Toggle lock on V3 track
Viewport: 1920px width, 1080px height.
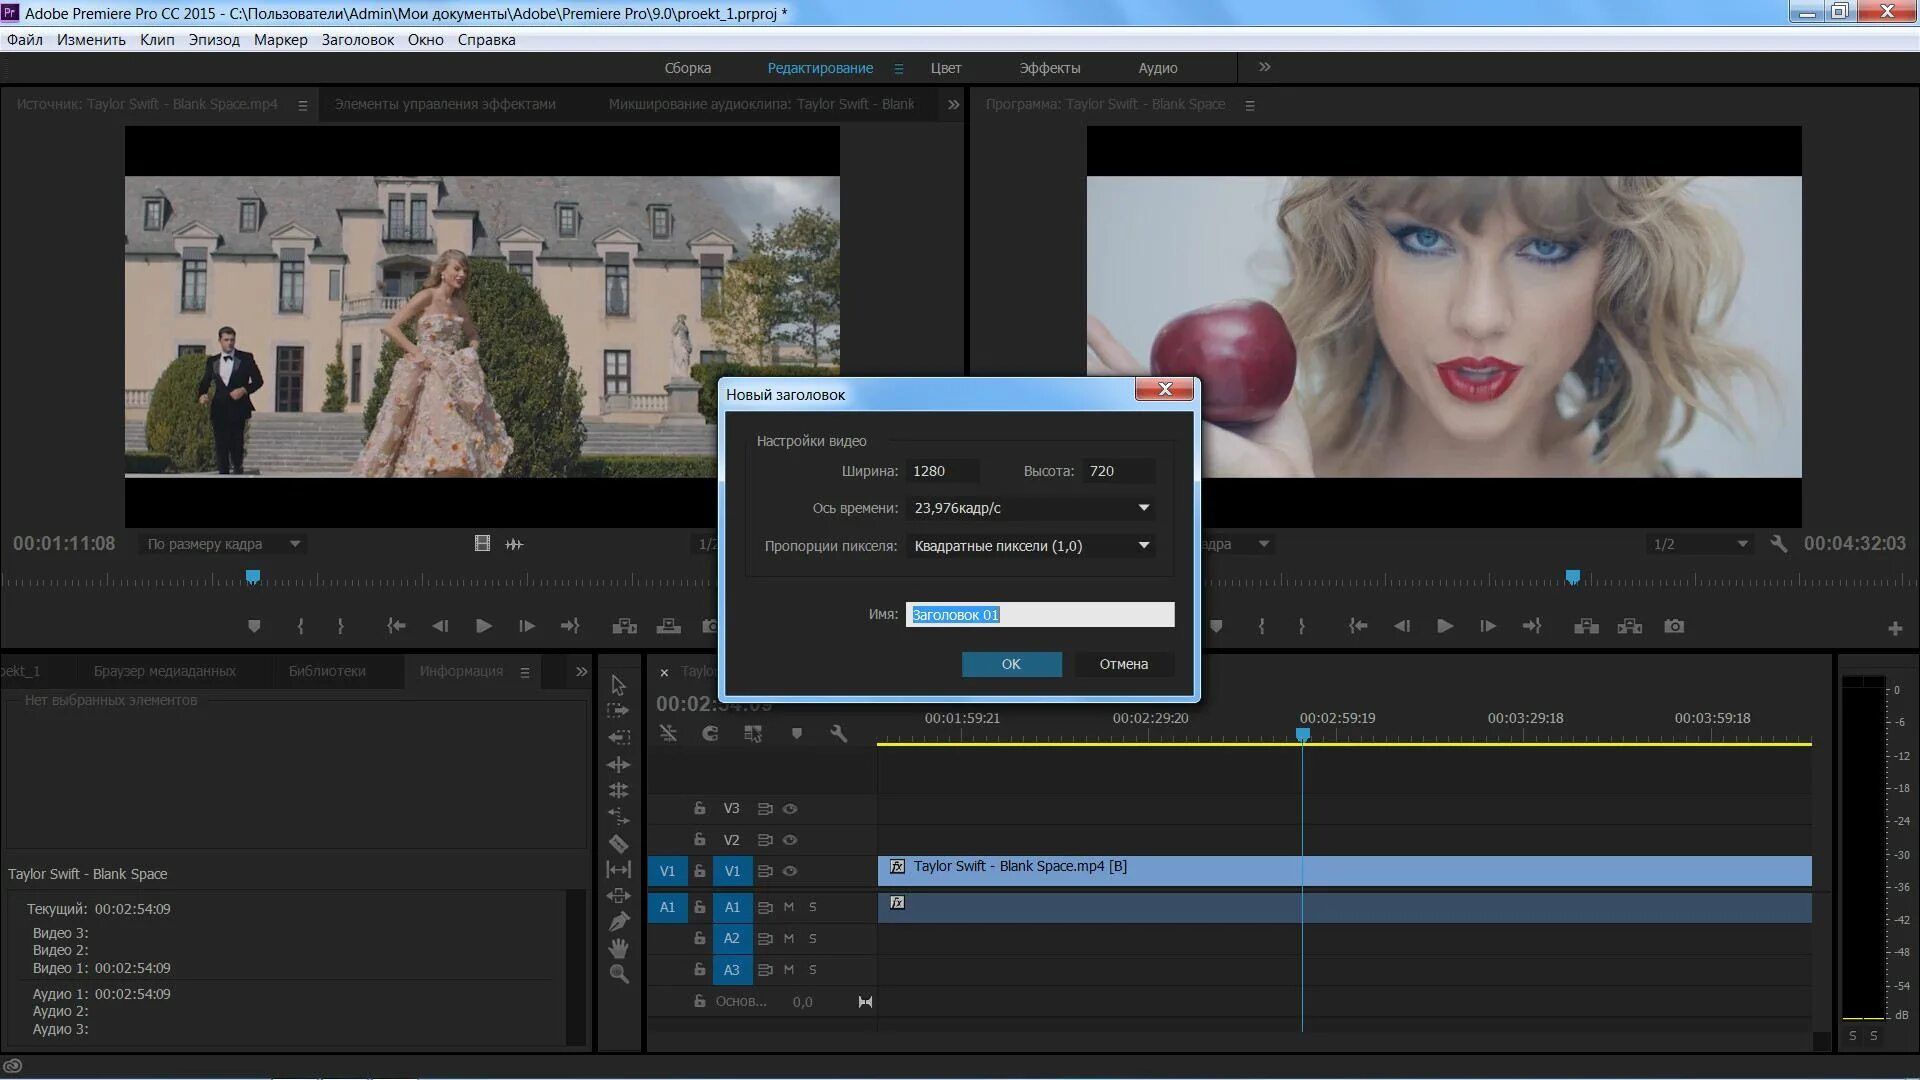pyautogui.click(x=700, y=808)
